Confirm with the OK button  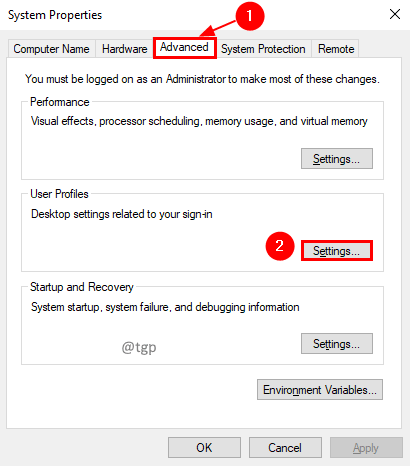pos(204,448)
